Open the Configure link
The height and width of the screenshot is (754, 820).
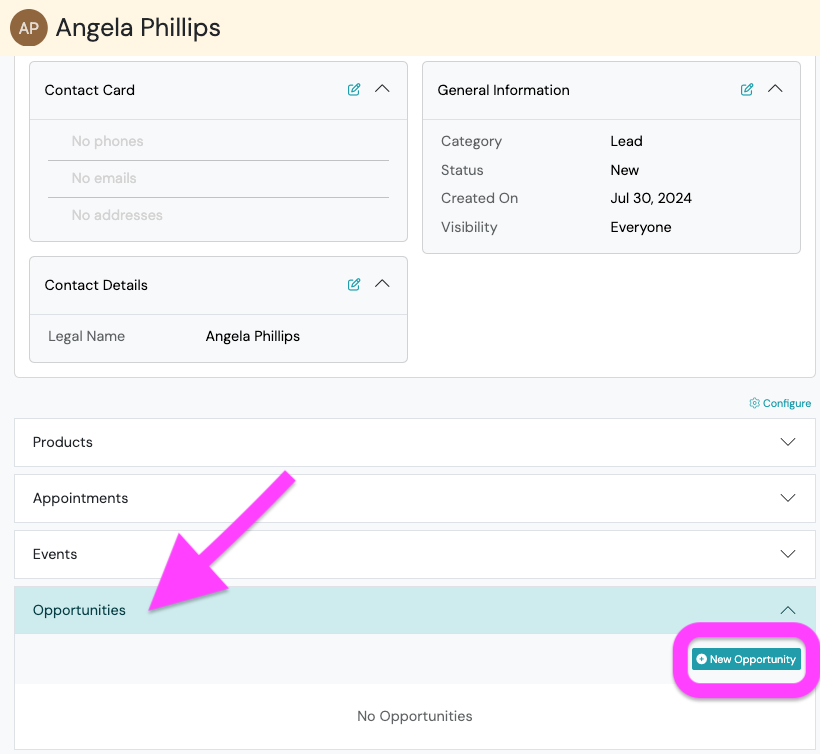click(x=780, y=403)
